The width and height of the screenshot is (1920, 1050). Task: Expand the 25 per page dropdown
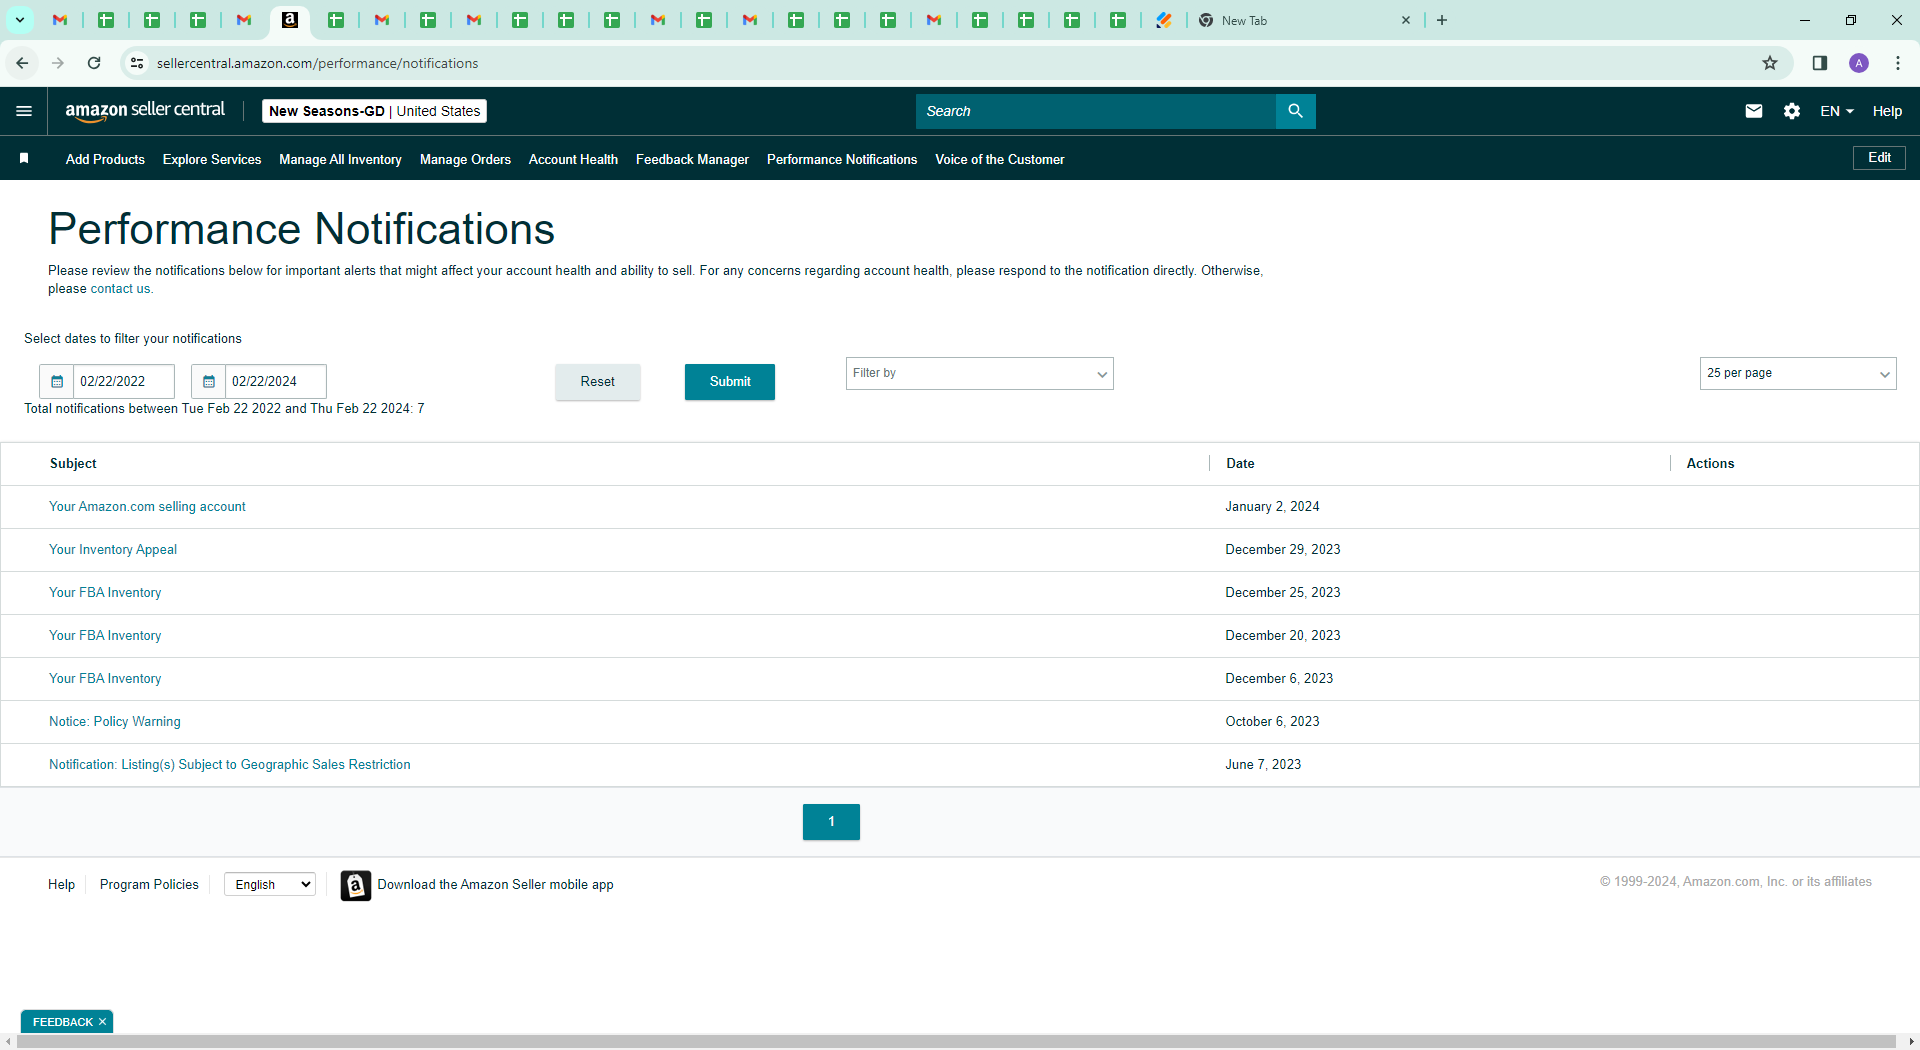1797,373
